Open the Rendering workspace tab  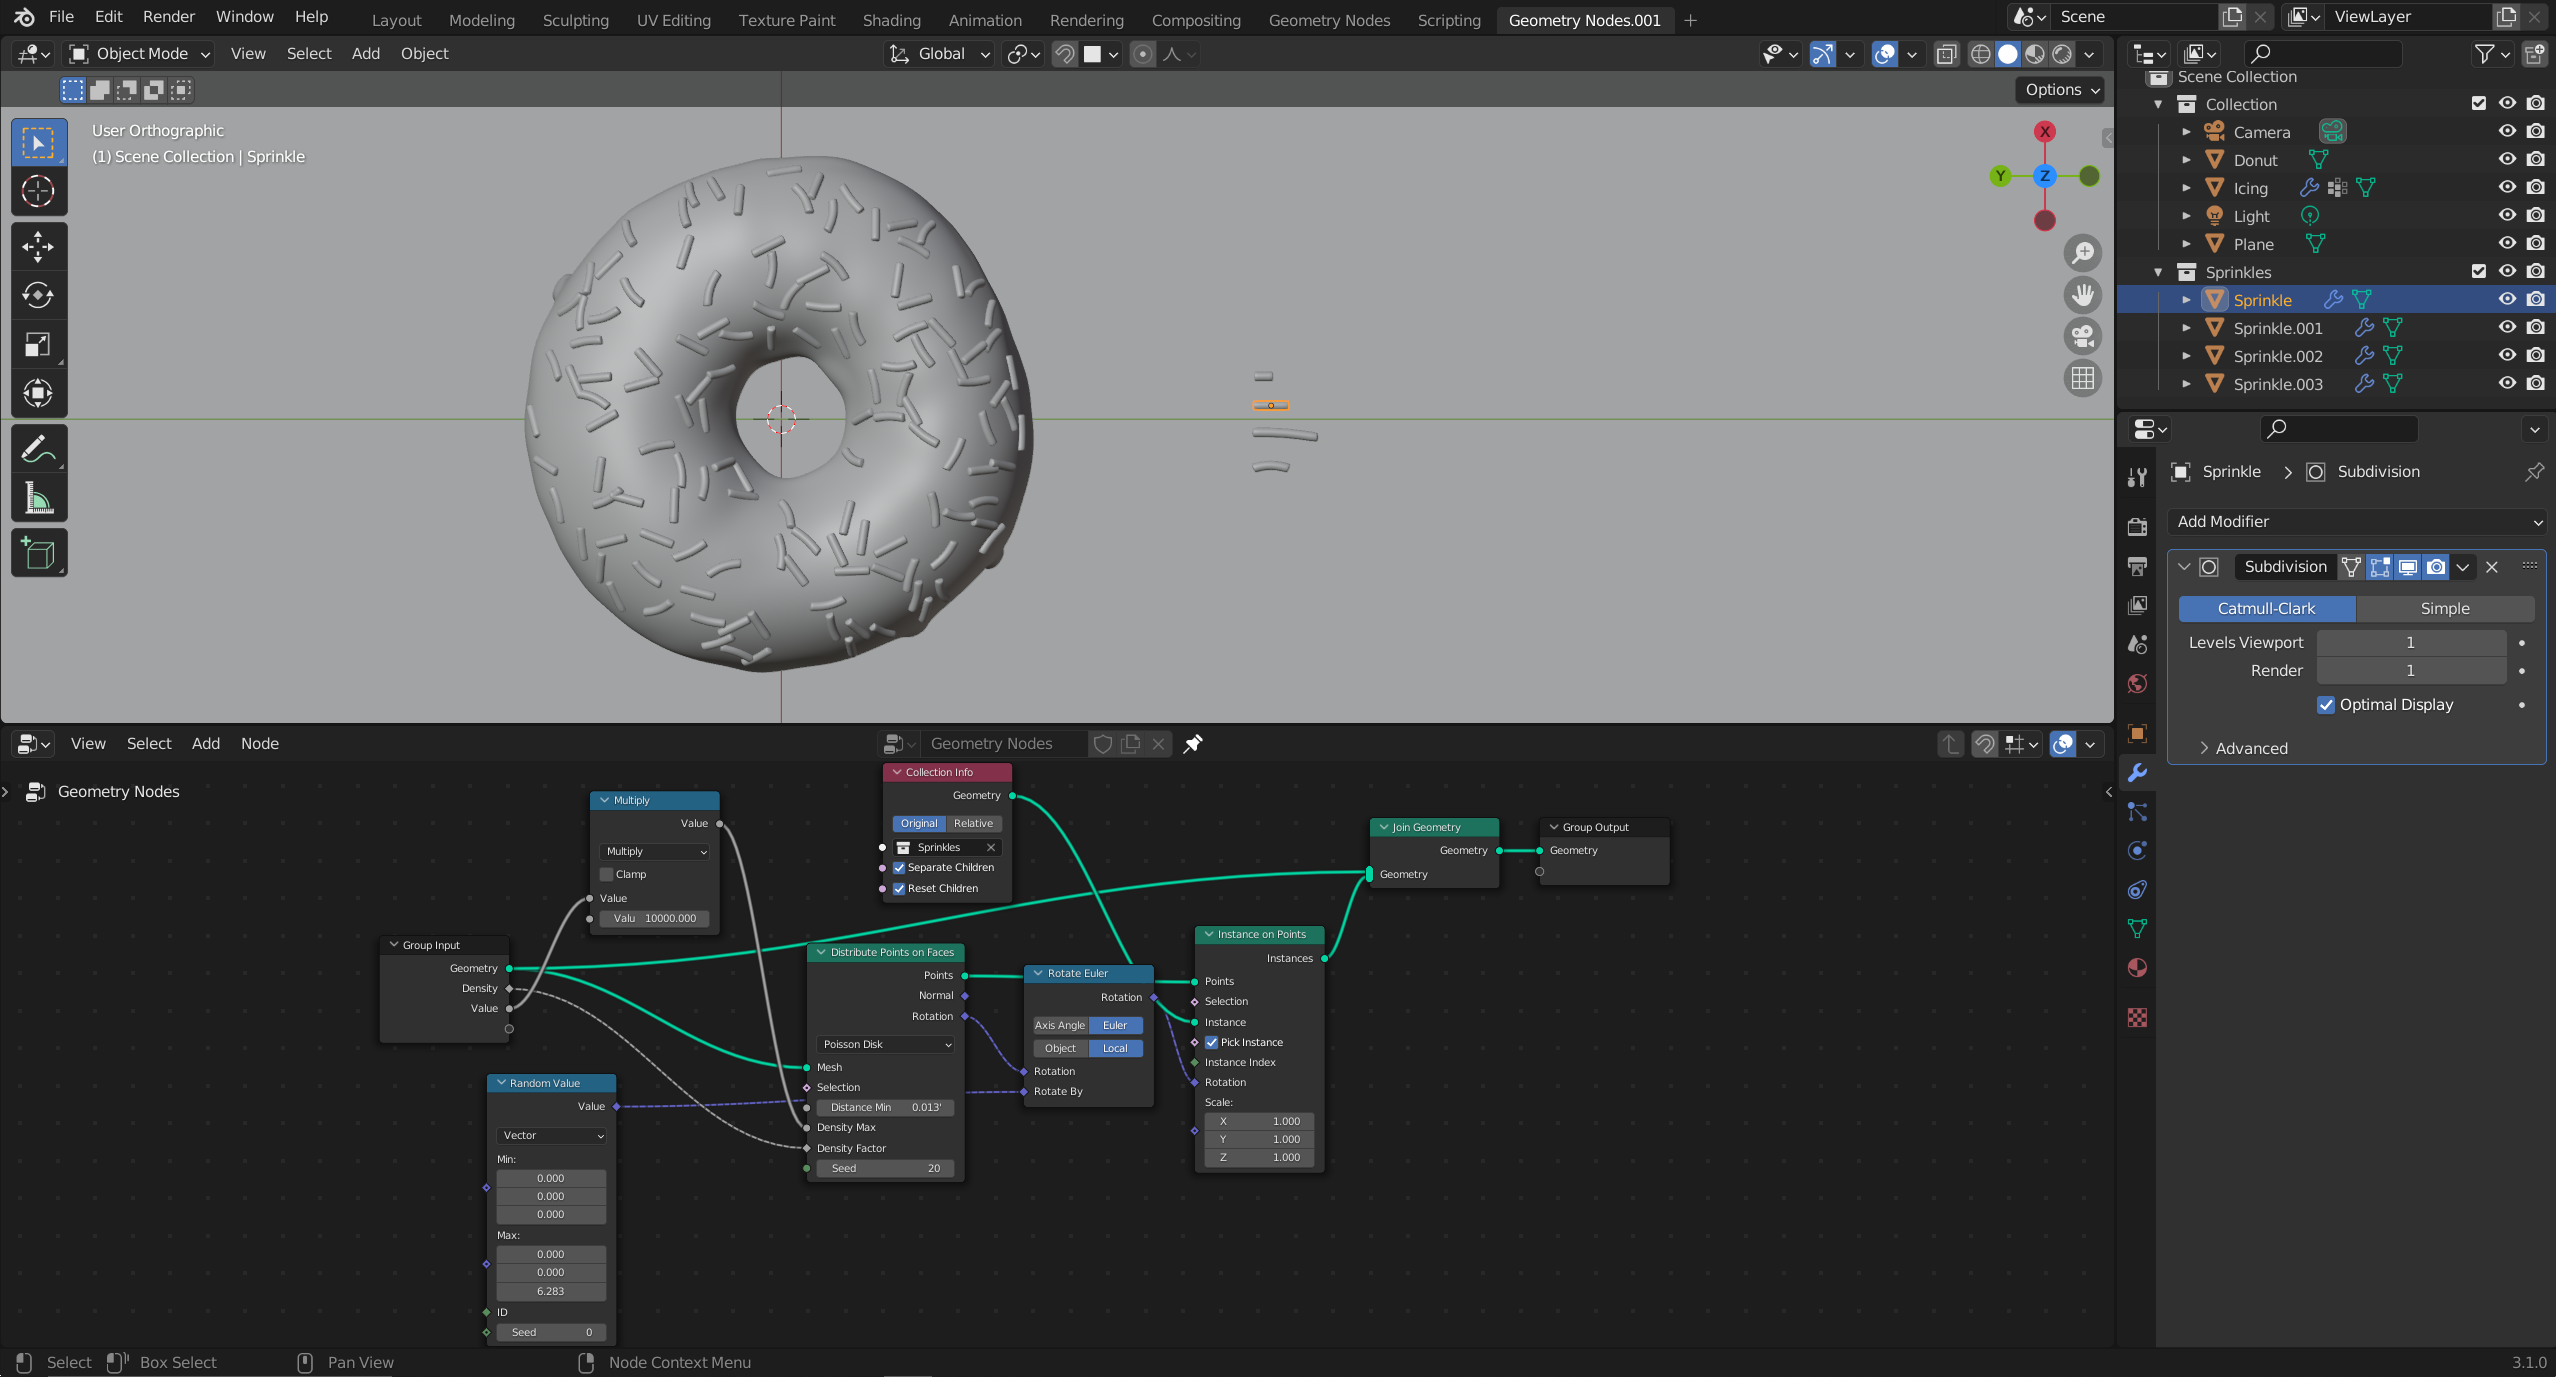coord(1086,19)
